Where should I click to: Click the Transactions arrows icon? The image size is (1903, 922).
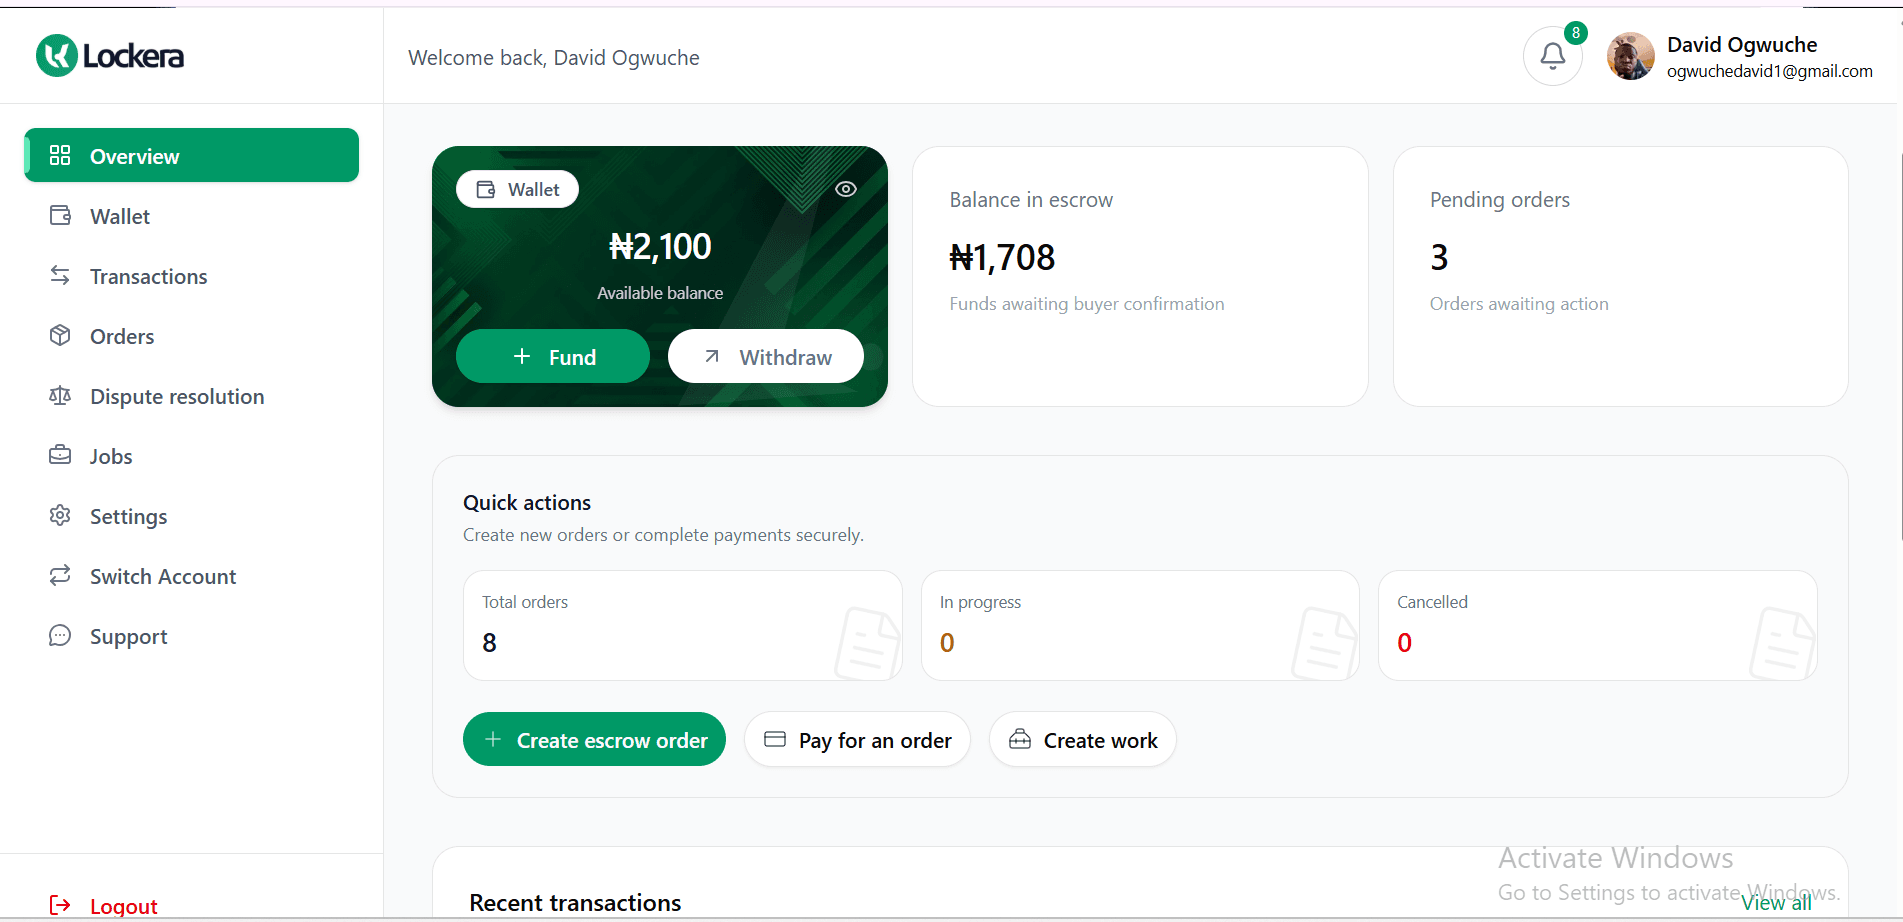click(60, 276)
